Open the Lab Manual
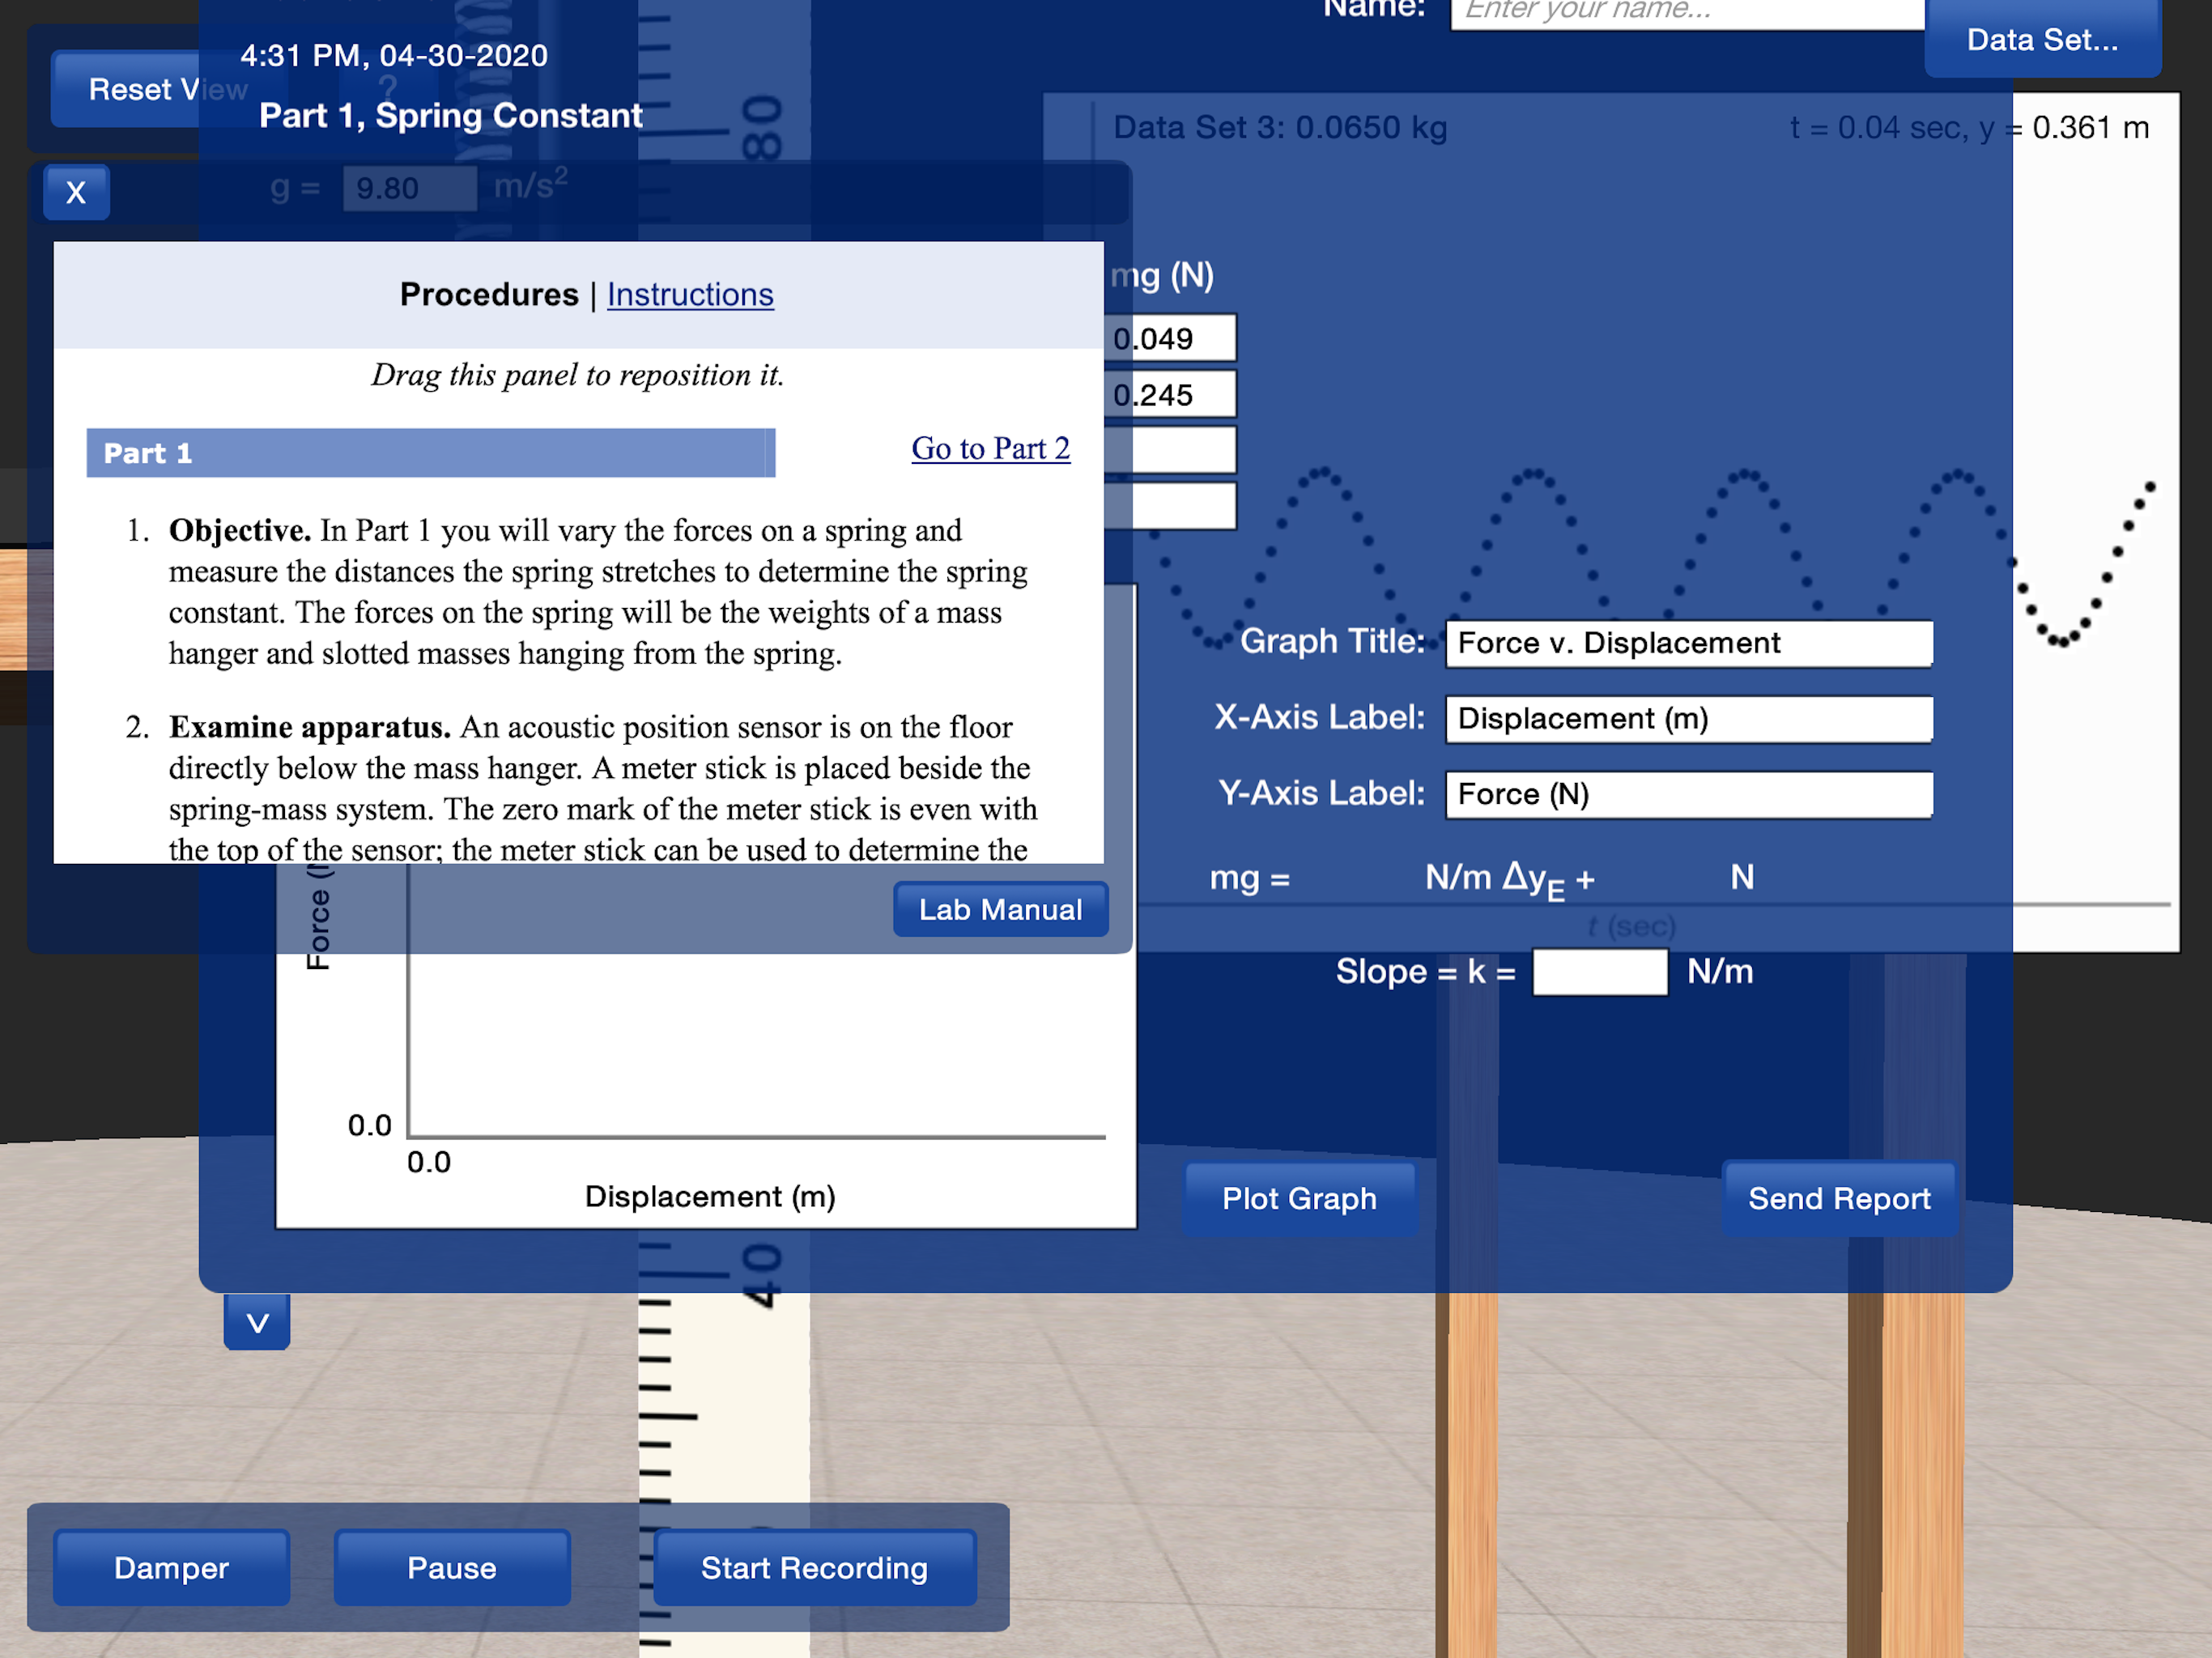Image resolution: width=2212 pixels, height=1658 pixels. 1000,909
